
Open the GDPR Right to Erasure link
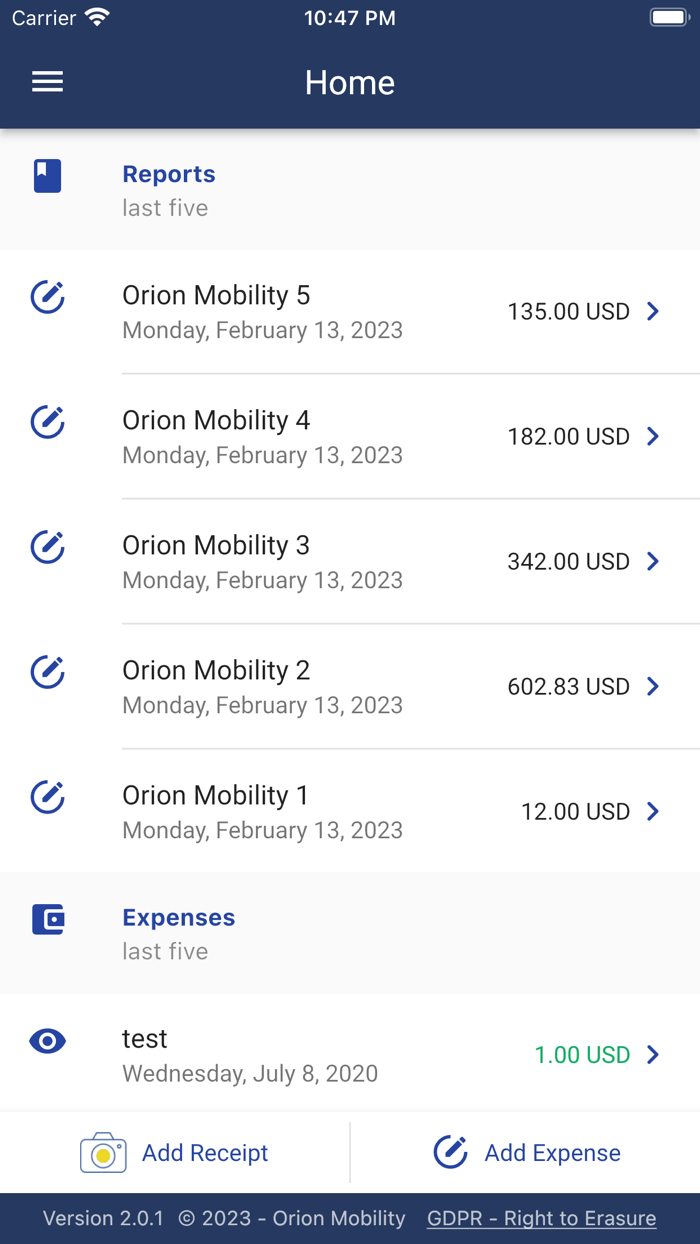(541, 1218)
